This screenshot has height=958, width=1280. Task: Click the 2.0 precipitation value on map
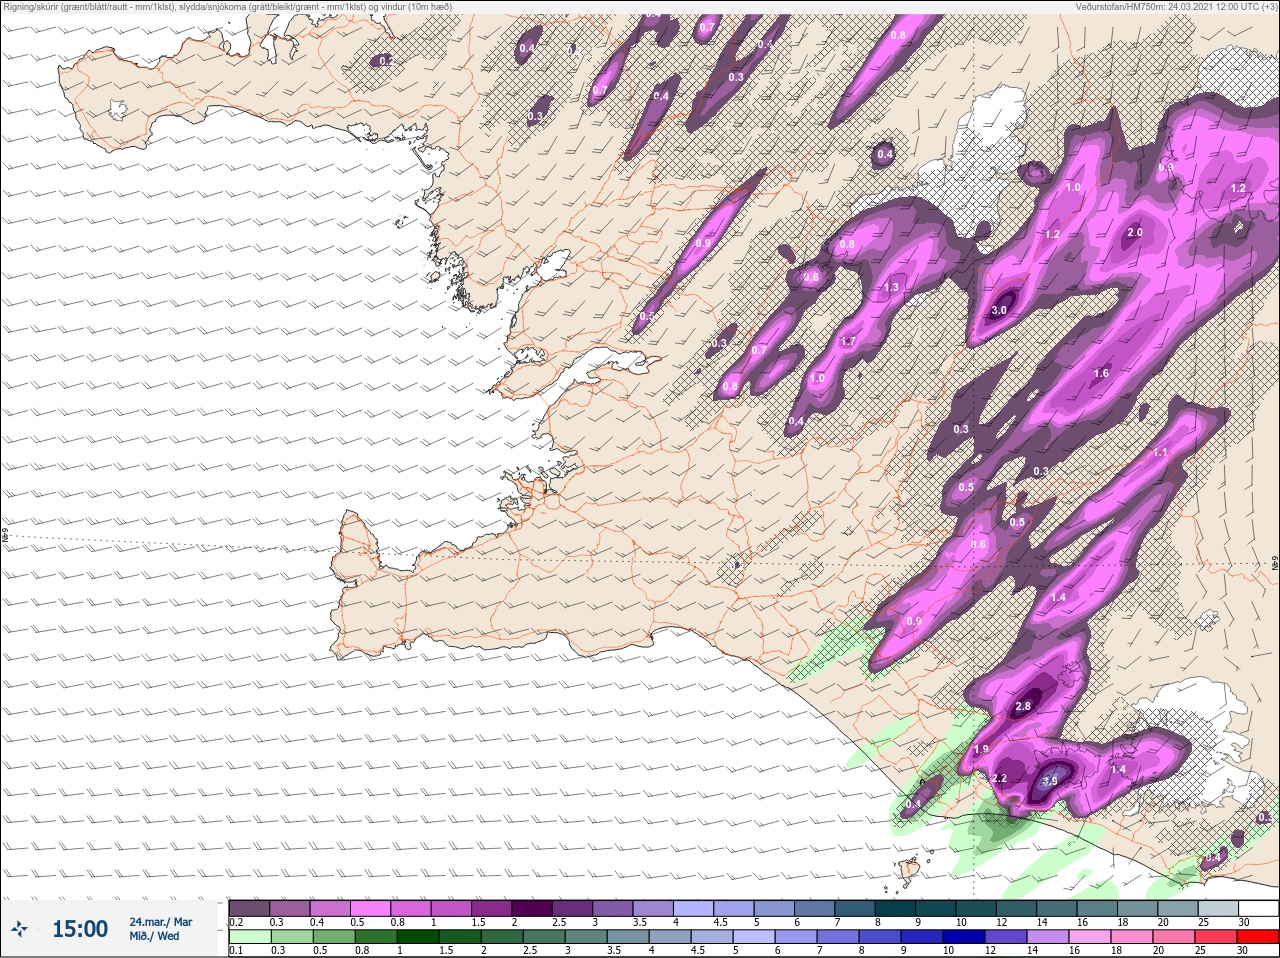[x=1135, y=232]
